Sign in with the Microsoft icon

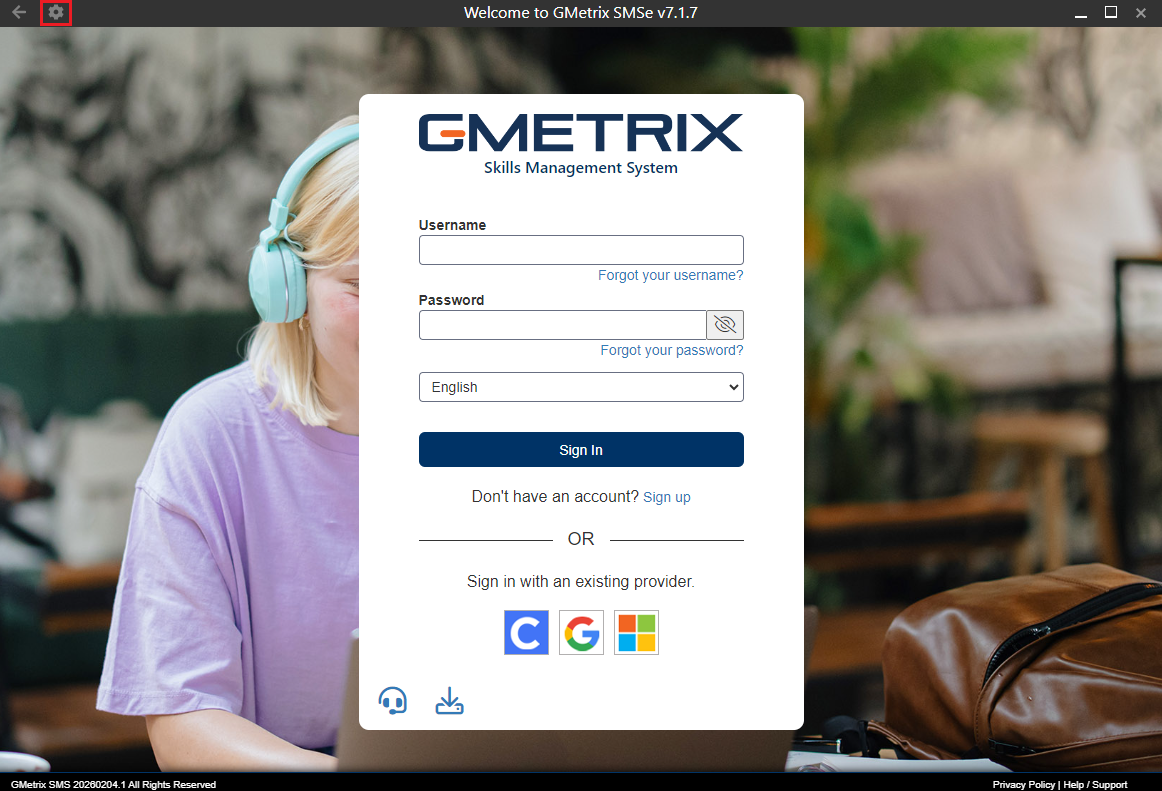pos(637,632)
